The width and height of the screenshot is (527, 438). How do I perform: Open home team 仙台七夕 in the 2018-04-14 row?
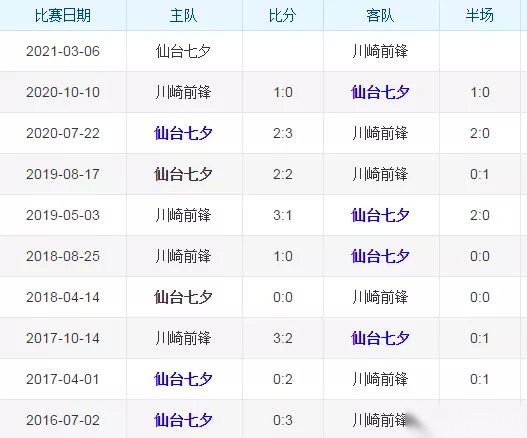tap(184, 297)
